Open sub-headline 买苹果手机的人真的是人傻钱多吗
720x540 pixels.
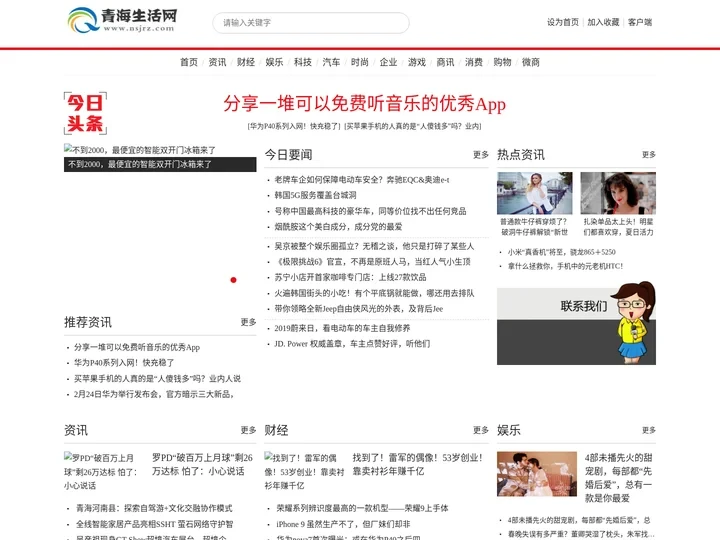413,126
